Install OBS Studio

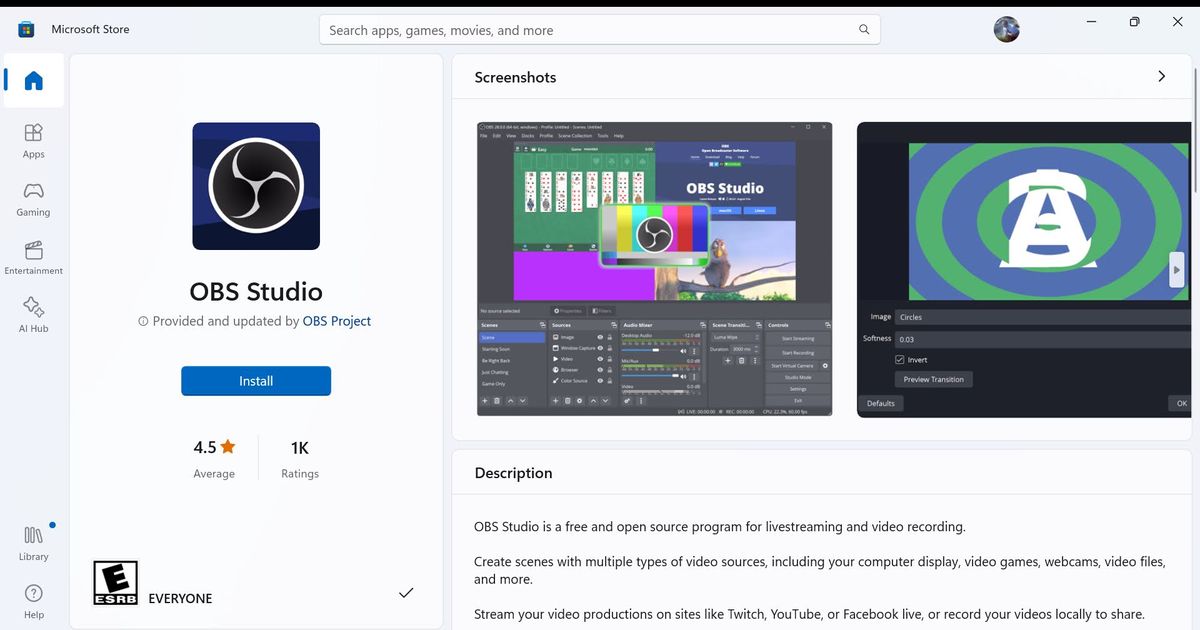click(256, 381)
